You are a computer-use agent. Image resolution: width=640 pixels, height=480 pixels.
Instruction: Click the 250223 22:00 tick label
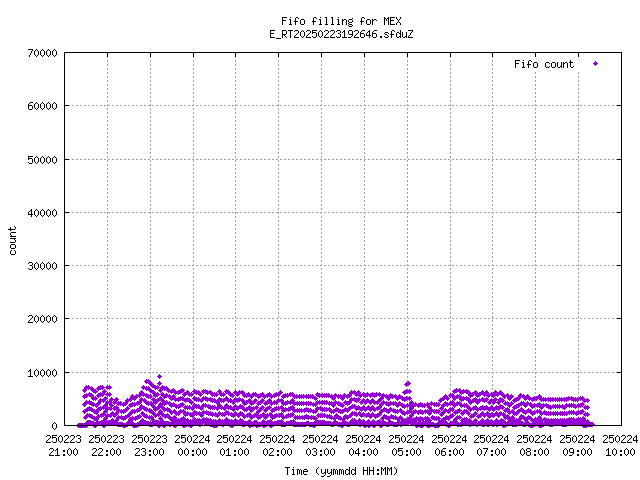pos(106,446)
